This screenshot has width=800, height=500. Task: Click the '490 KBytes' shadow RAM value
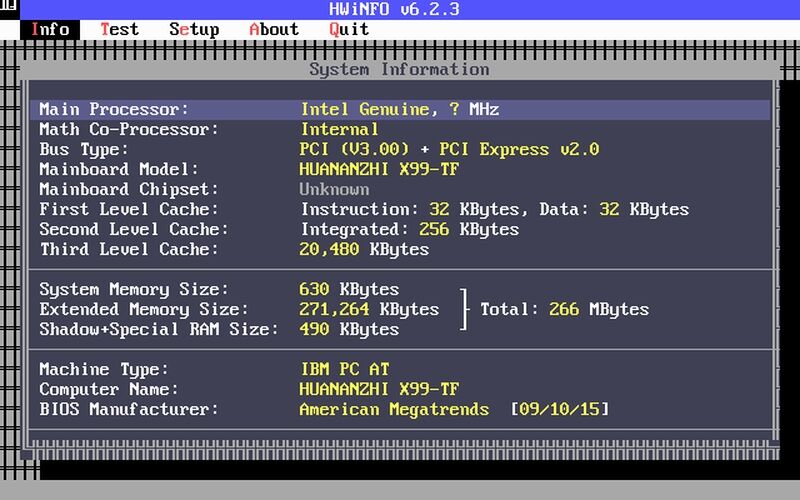point(349,329)
